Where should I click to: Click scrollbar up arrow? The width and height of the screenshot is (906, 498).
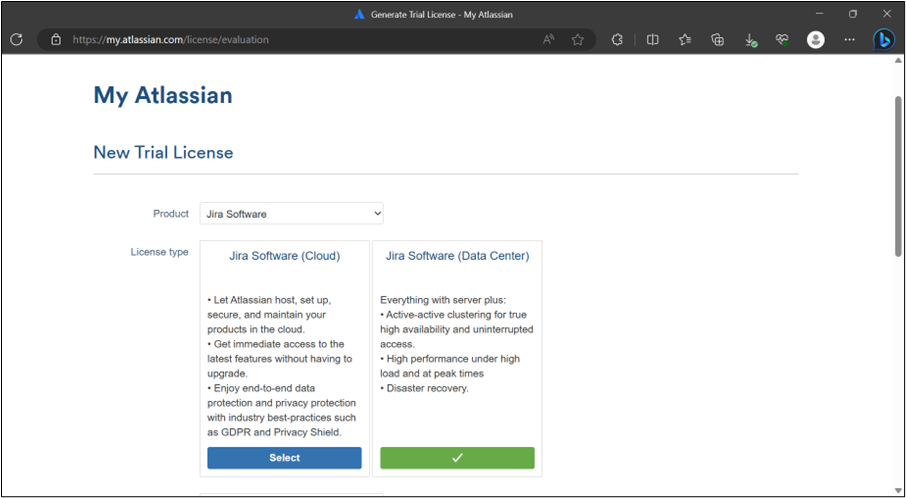(898, 61)
